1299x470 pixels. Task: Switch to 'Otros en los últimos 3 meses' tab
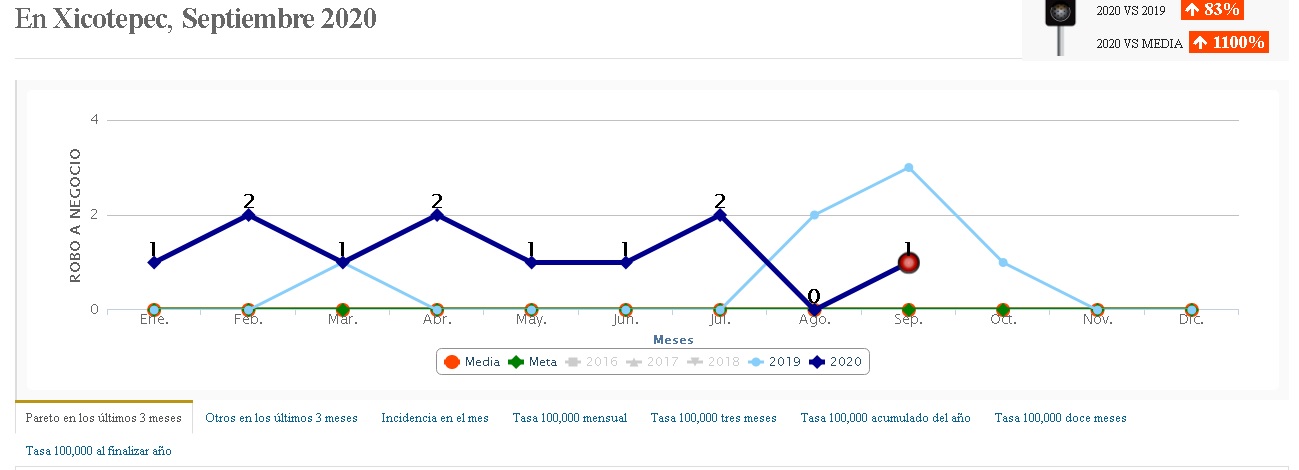(x=281, y=418)
